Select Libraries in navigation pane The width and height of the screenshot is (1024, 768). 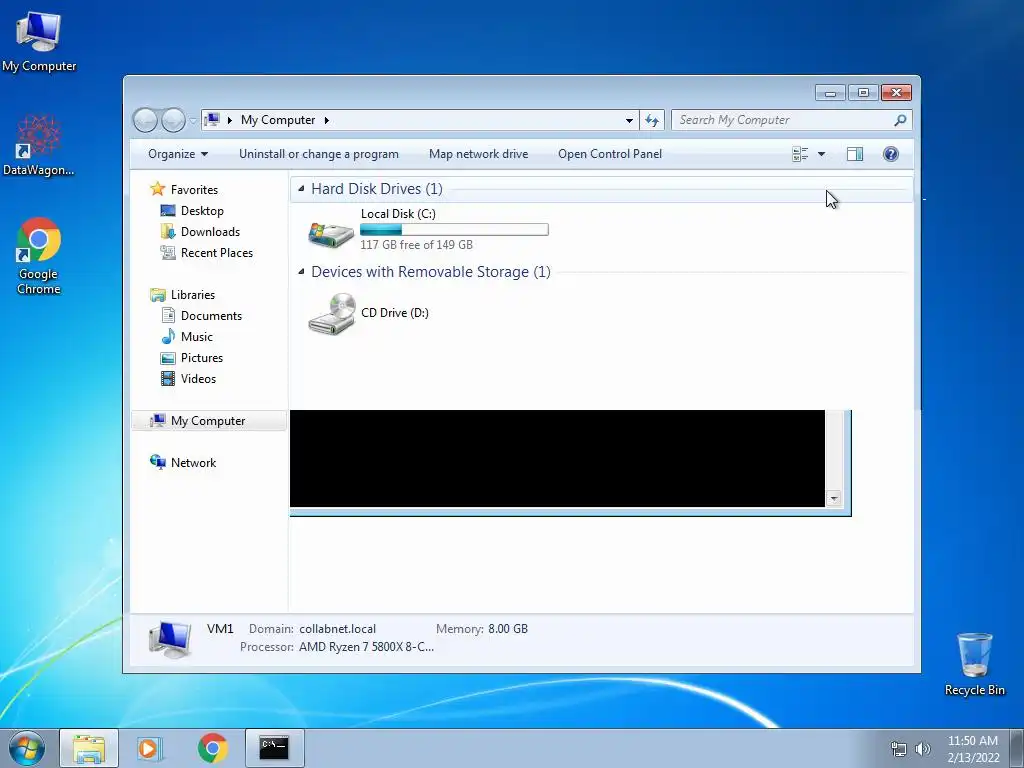pos(193,295)
